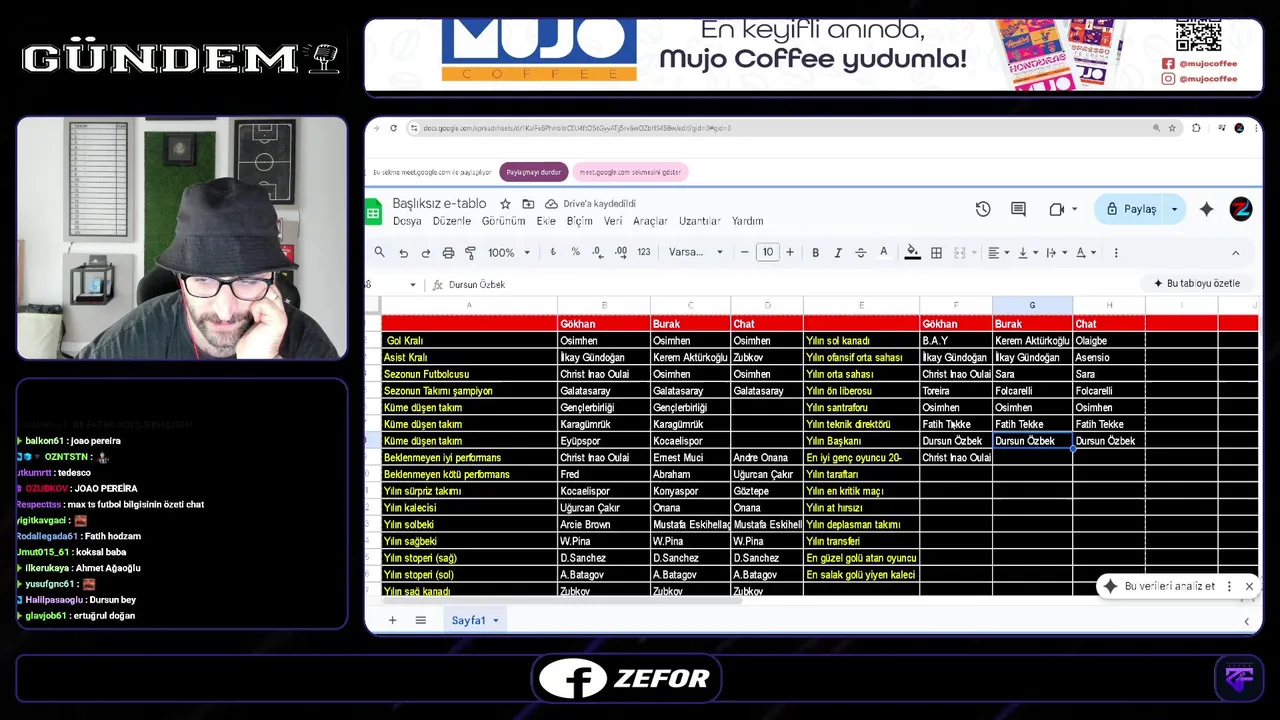Open the font family Varsa... dropdown
Image resolution: width=1280 pixels, height=720 pixels.
point(696,253)
